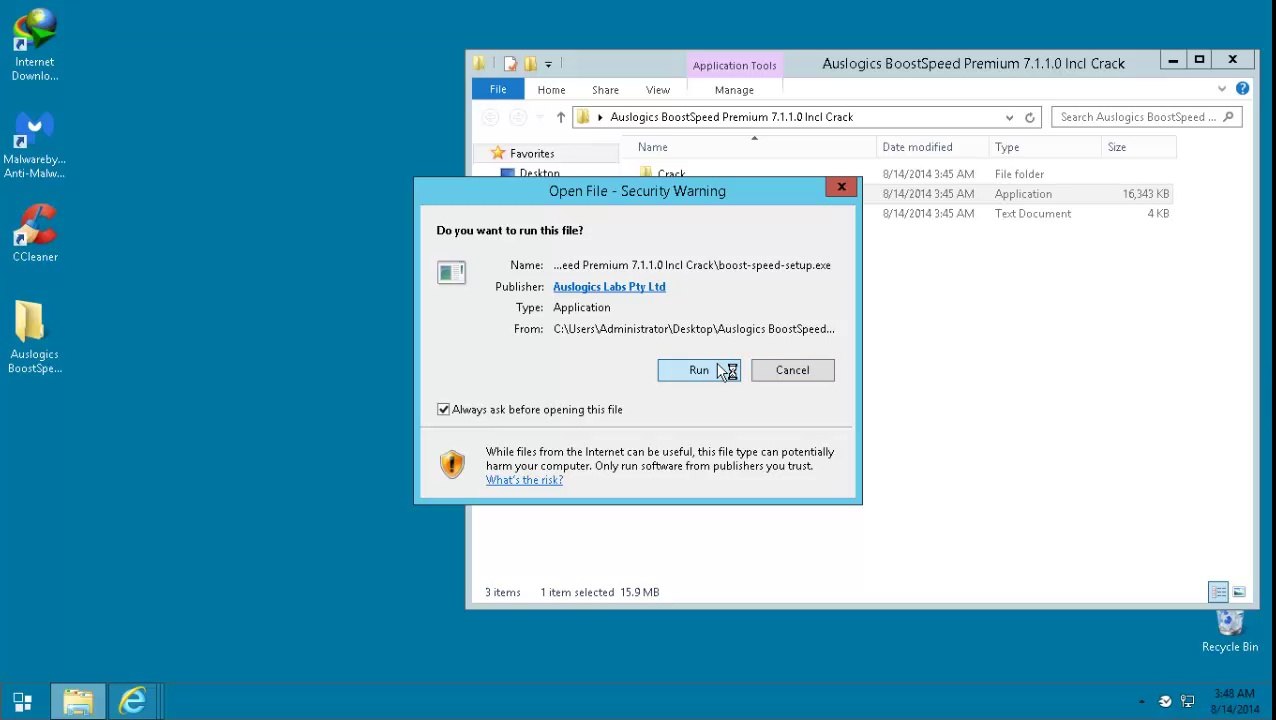Click the Properties quick access icon
The image size is (1276, 720).
coord(510,64)
